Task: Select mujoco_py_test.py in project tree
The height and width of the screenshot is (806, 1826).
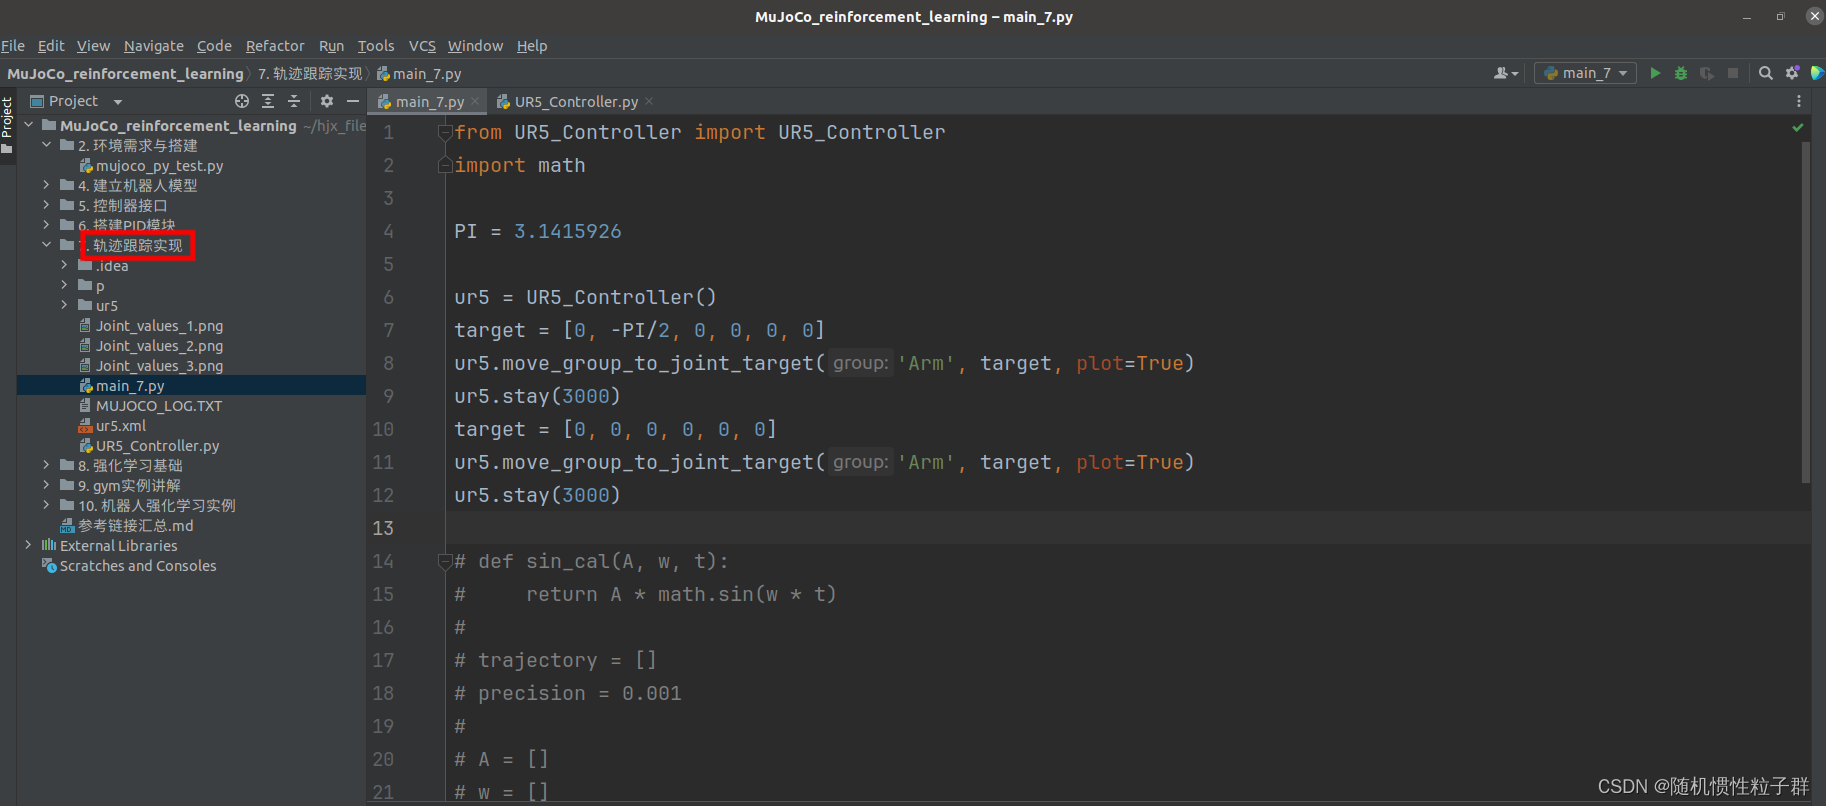Action: pyautogui.click(x=159, y=165)
